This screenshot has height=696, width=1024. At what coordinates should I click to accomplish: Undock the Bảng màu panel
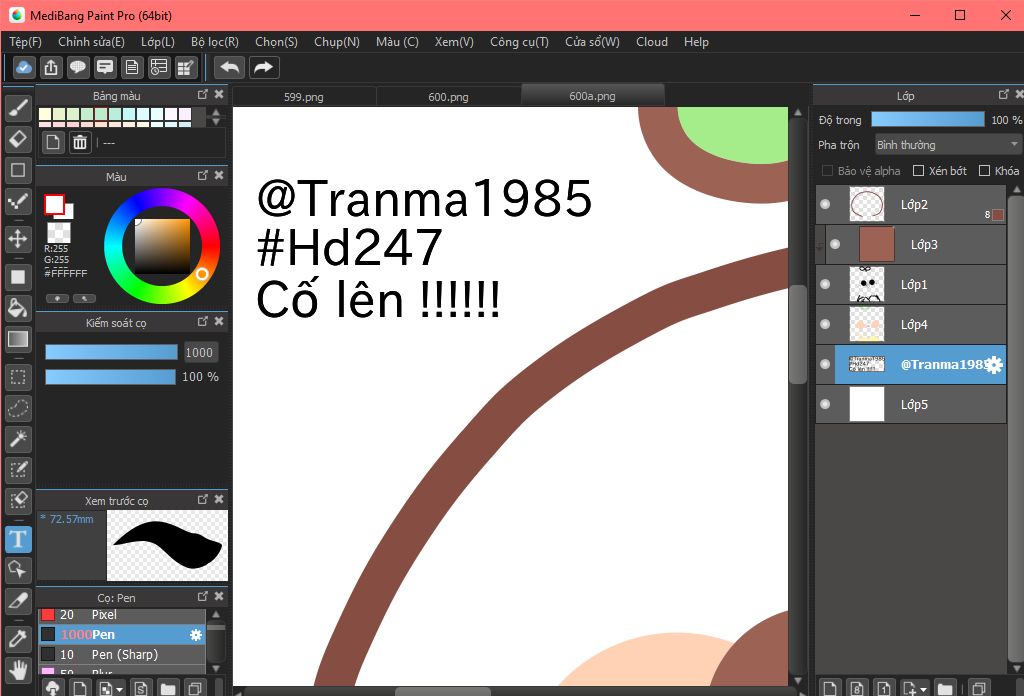click(x=203, y=95)
